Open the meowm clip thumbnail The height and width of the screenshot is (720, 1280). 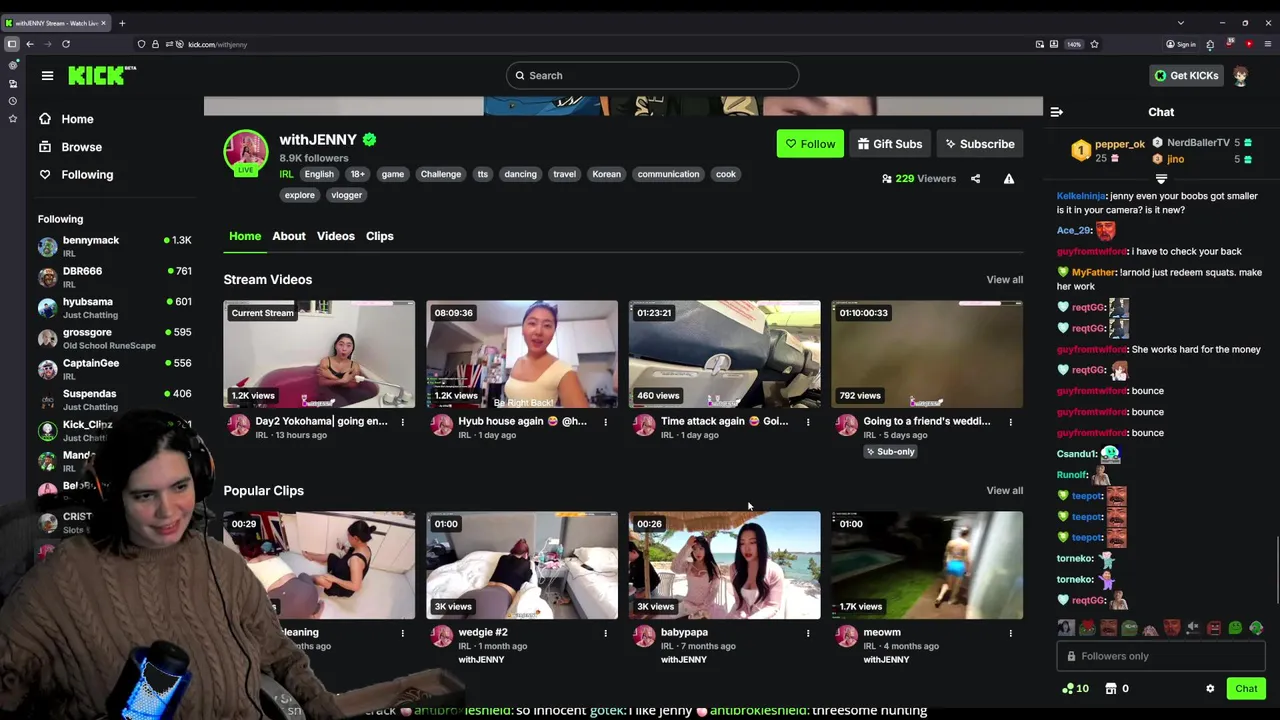927,565
